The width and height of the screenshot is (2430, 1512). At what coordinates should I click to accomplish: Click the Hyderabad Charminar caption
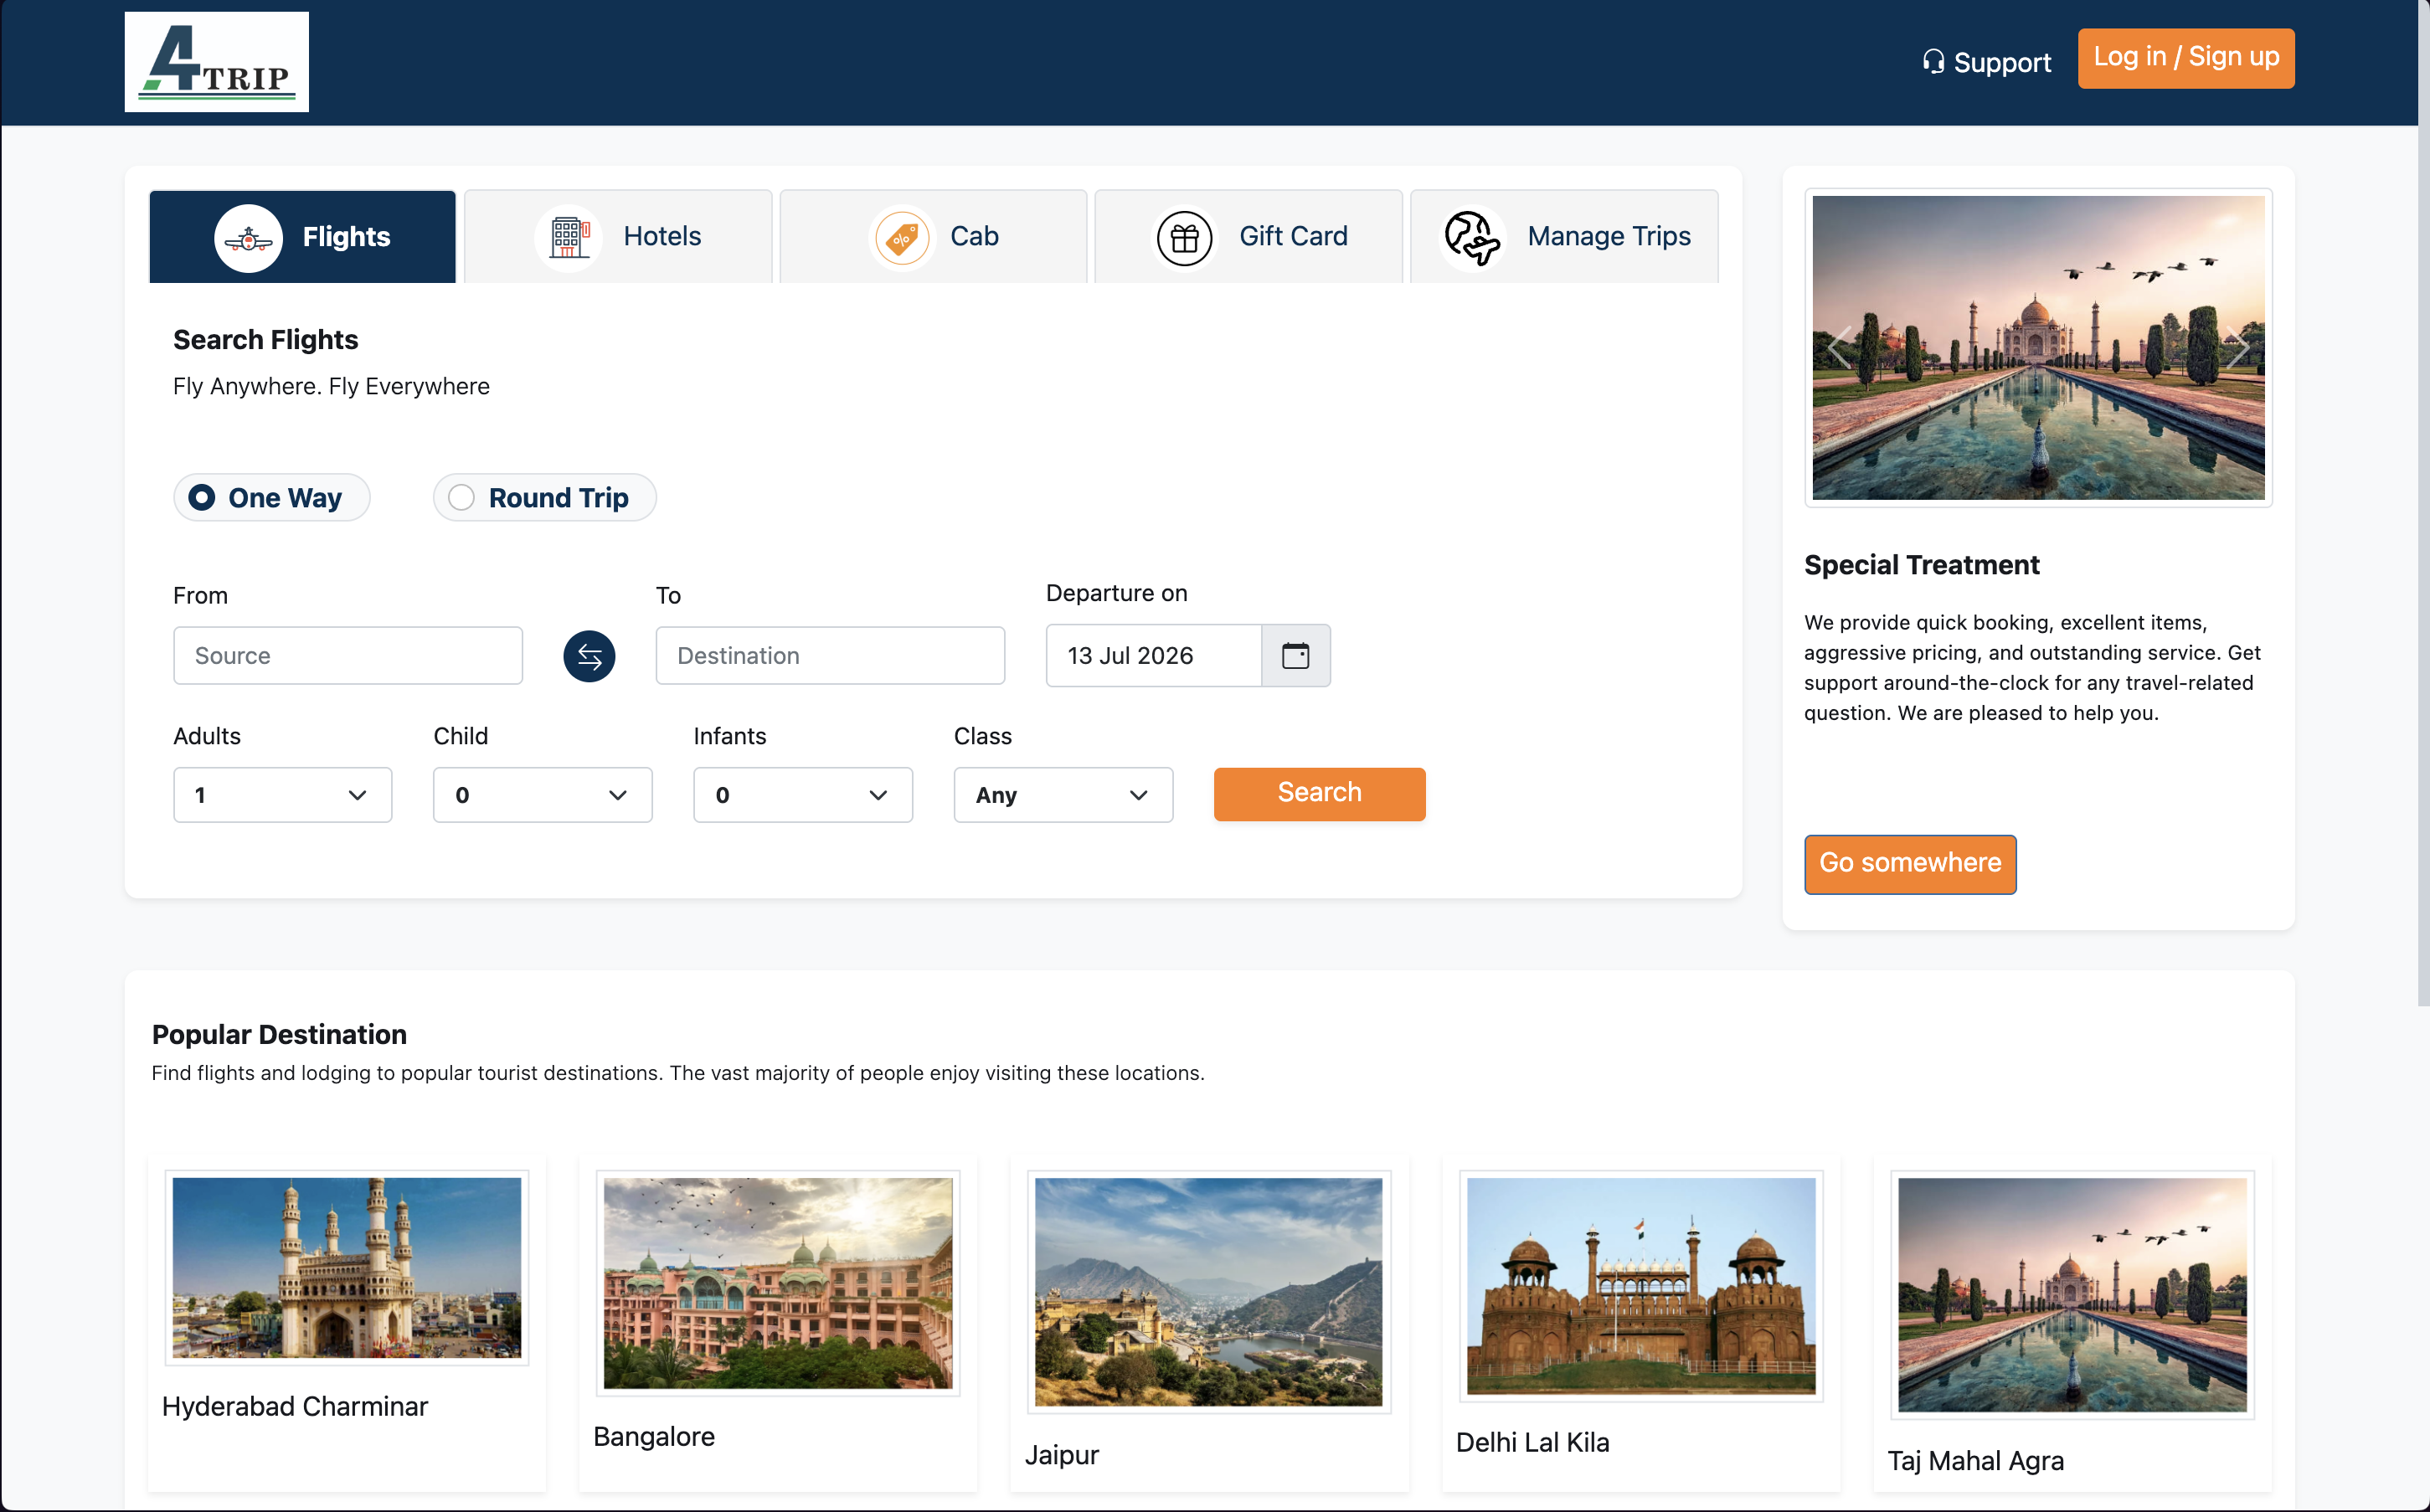coord(295,1406)
